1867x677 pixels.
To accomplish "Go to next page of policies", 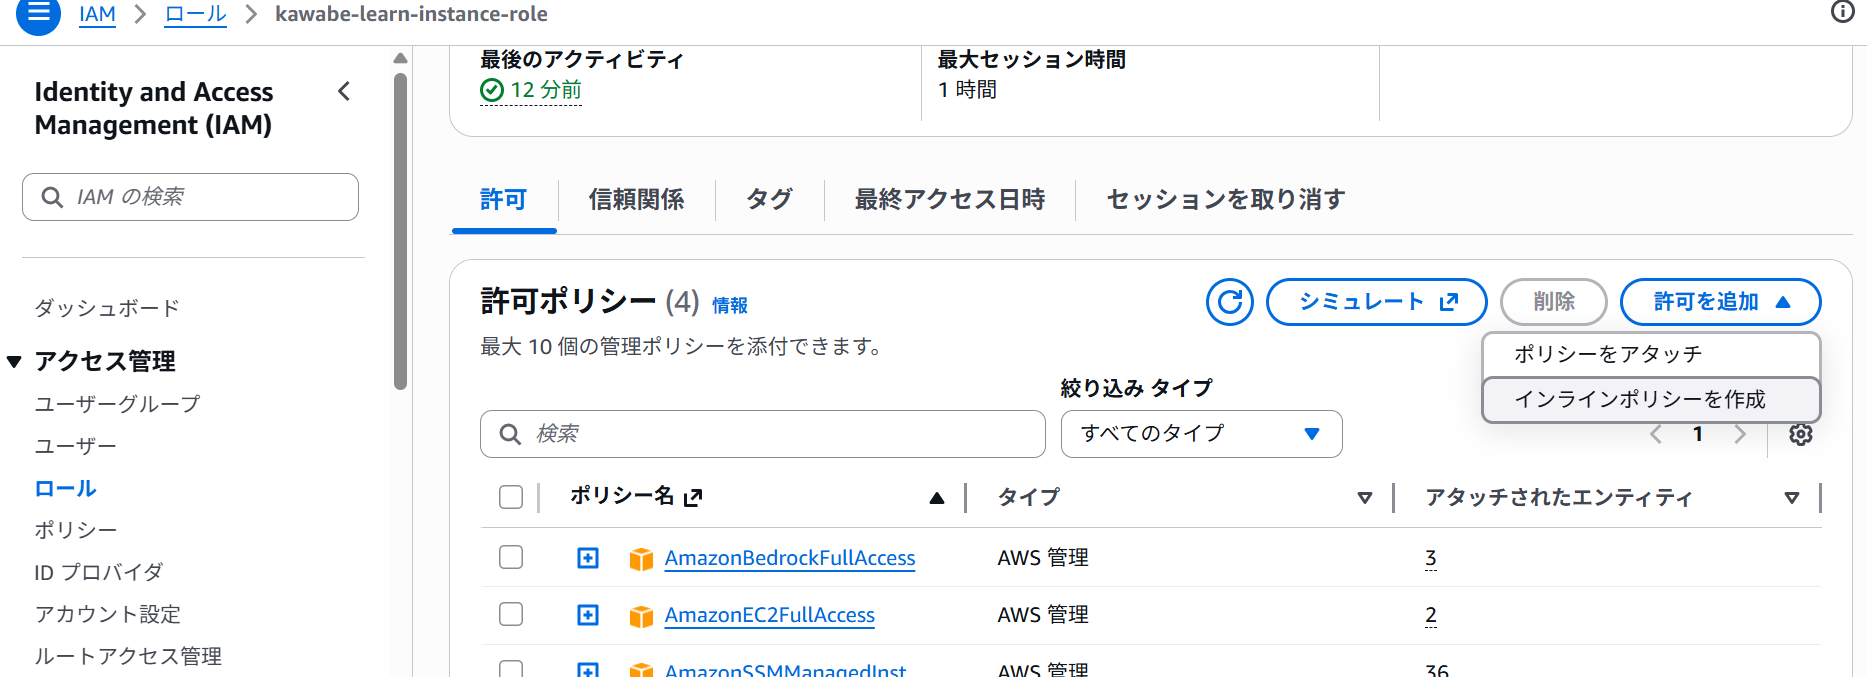I will click(x=1740, y=434).
